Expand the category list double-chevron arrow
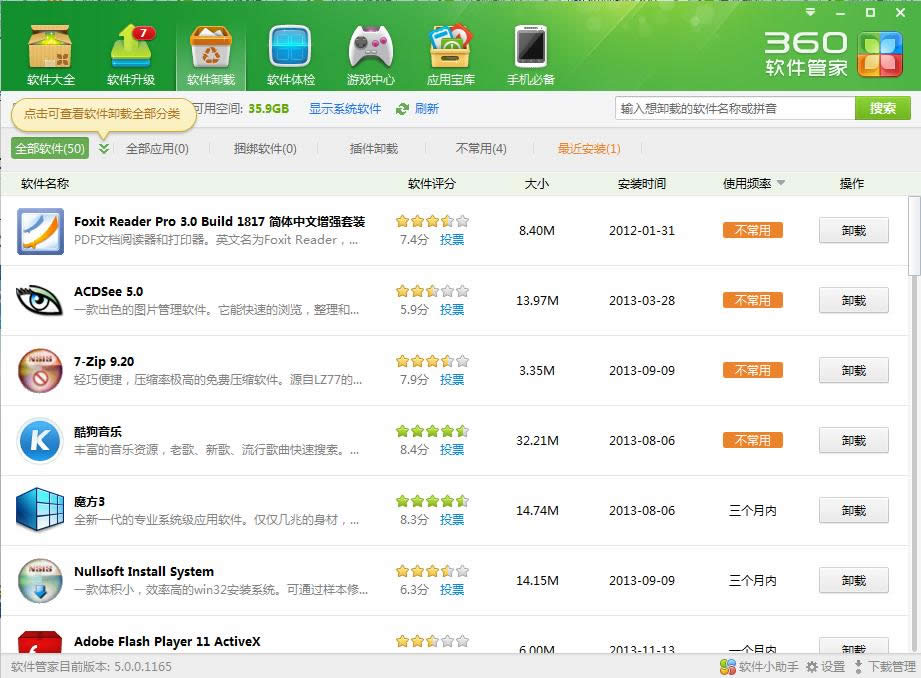The width and height of the screenshot is (921, 678). pos(104,149)
